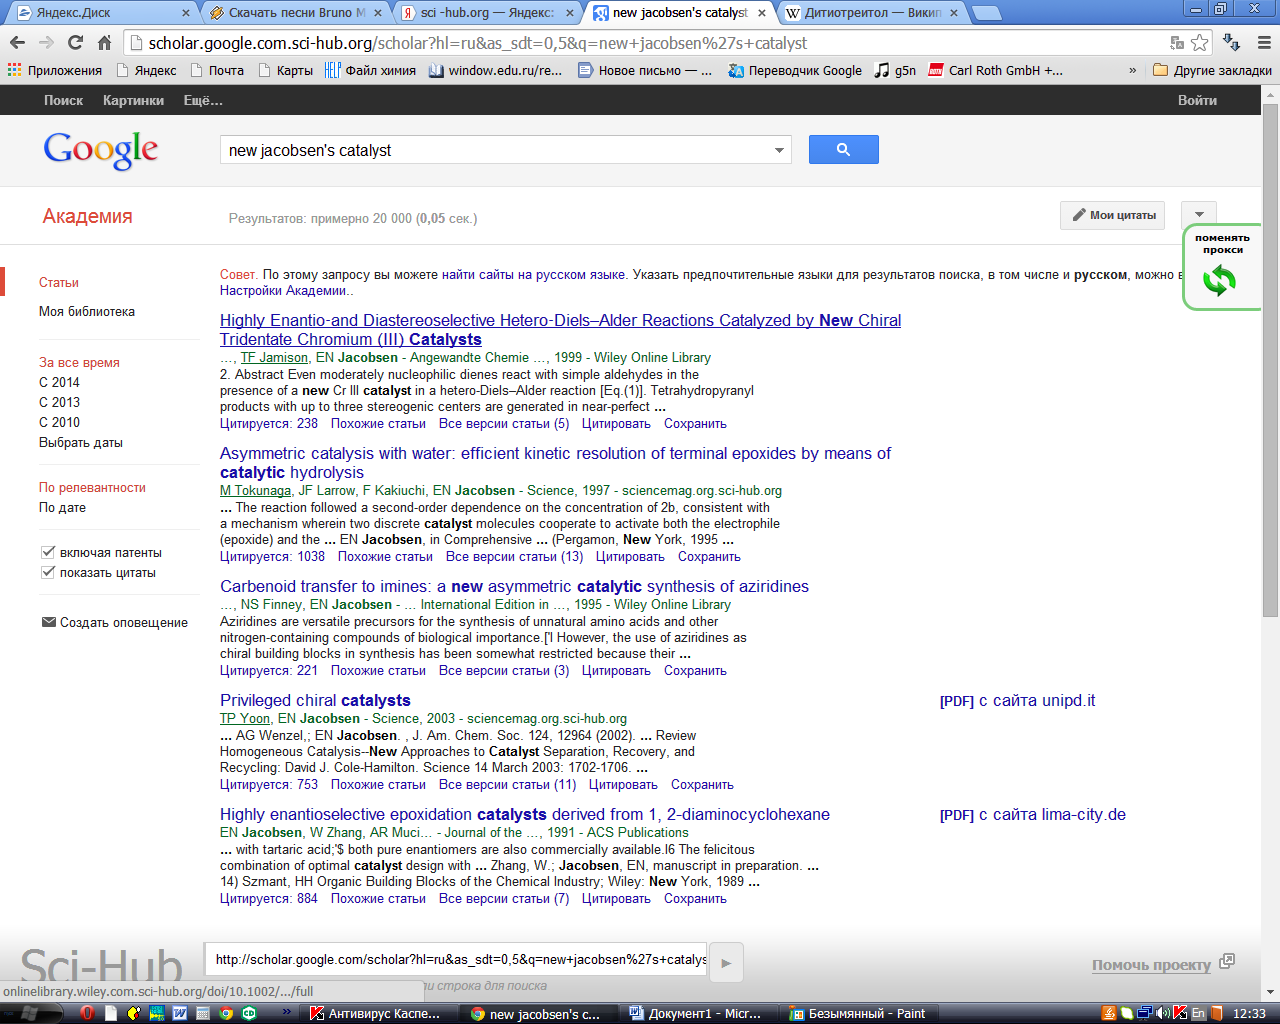Toggle the показать цитаты checkbox
1280x1024 pixels.
47,572
